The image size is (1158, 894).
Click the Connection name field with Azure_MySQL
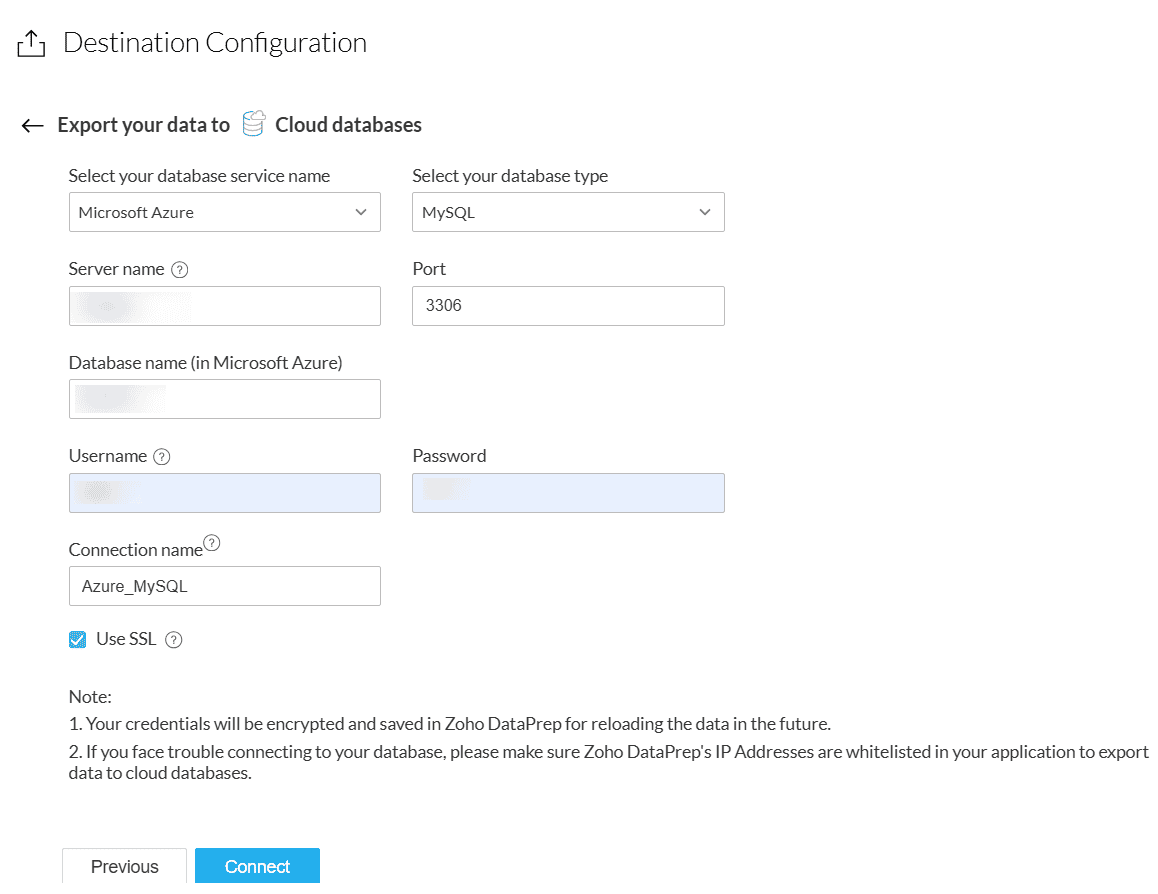click(224, 586)
